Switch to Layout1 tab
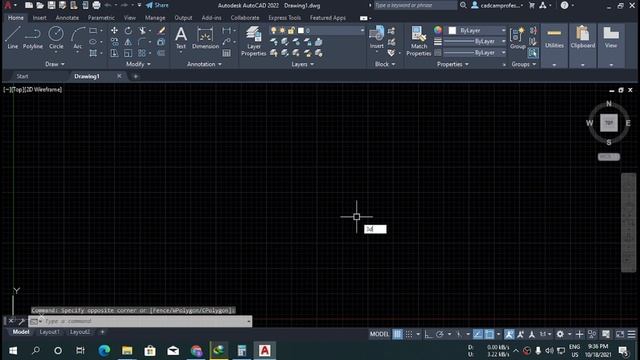 coord(49,332)
